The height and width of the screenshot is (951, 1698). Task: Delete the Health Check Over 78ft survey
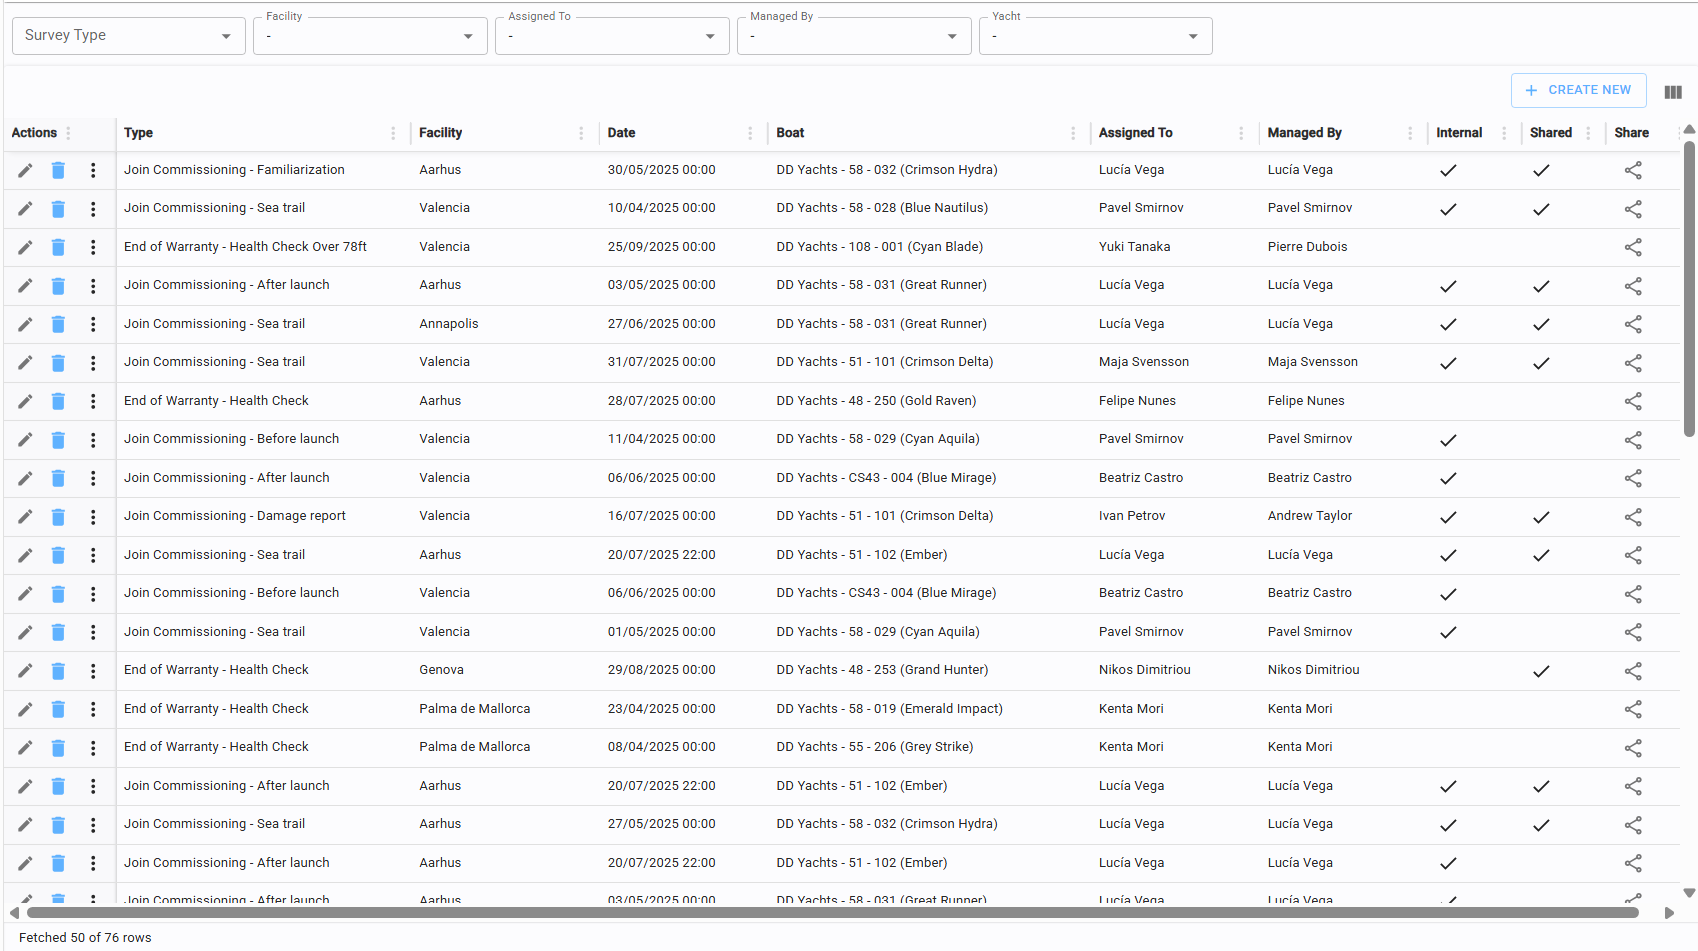[58, 247]
